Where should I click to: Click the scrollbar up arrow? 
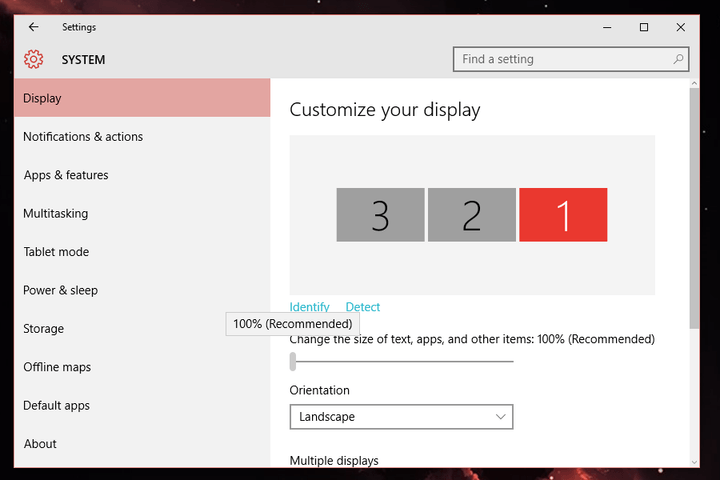pyautogui.click(x=694, y=83)
